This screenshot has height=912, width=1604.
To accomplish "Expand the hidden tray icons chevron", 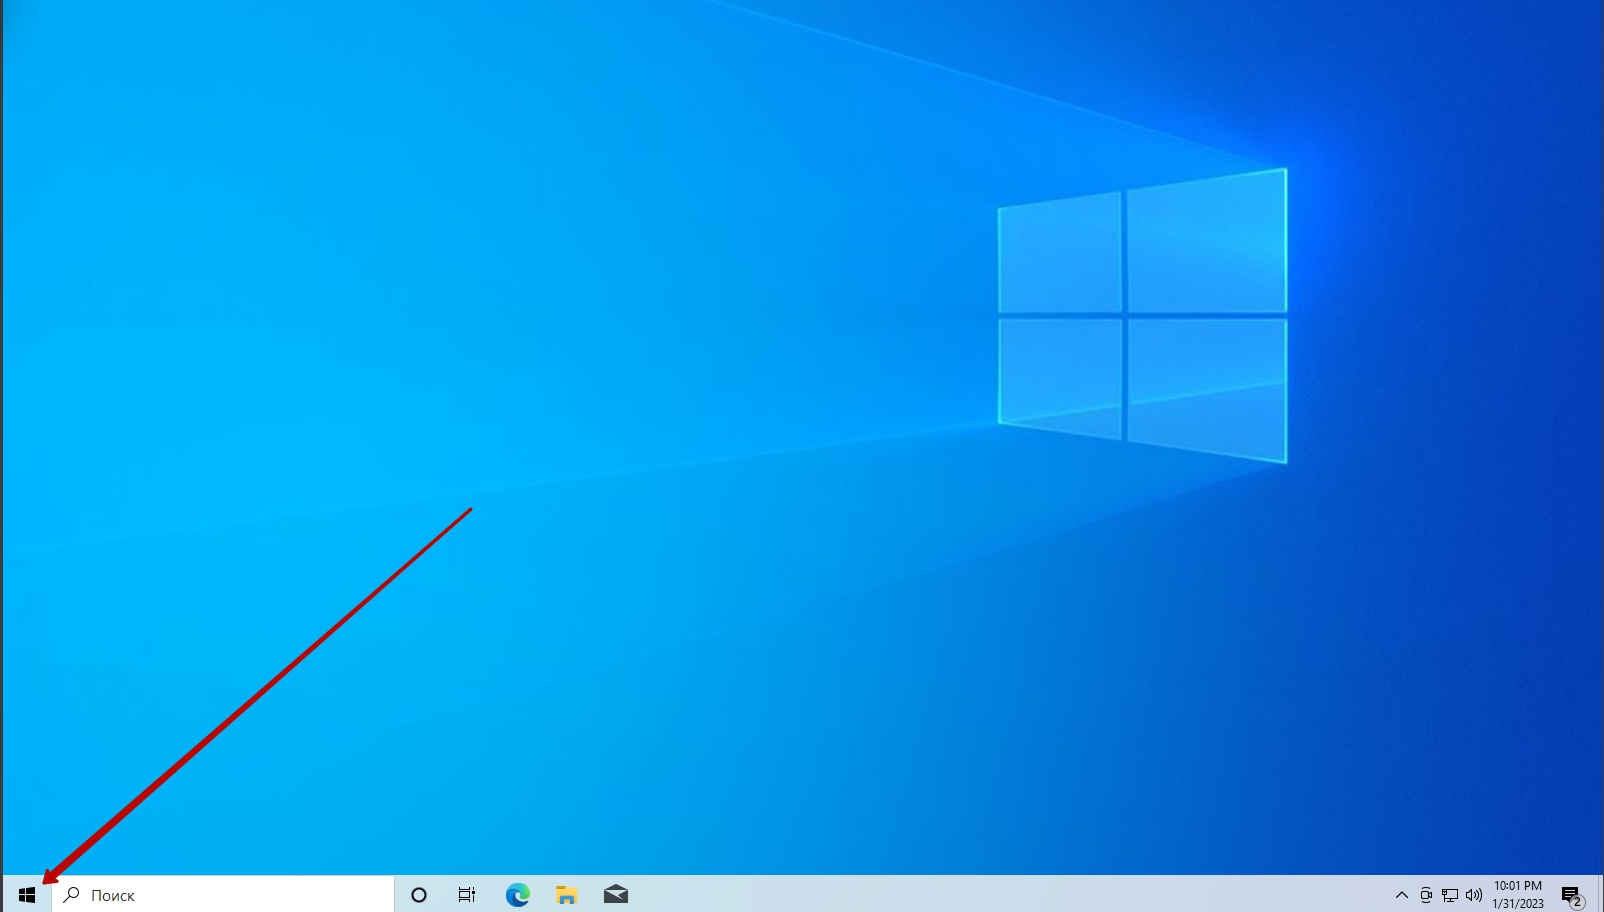I will tap(1401, 895).
